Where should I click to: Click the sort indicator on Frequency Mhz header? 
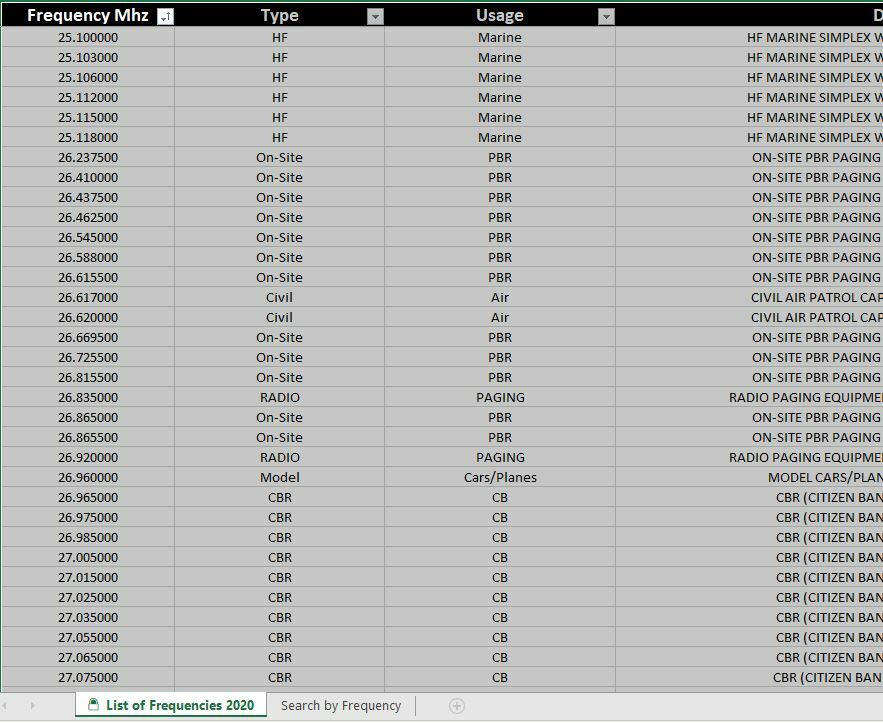pyautogui.click(x=166, y=16)
